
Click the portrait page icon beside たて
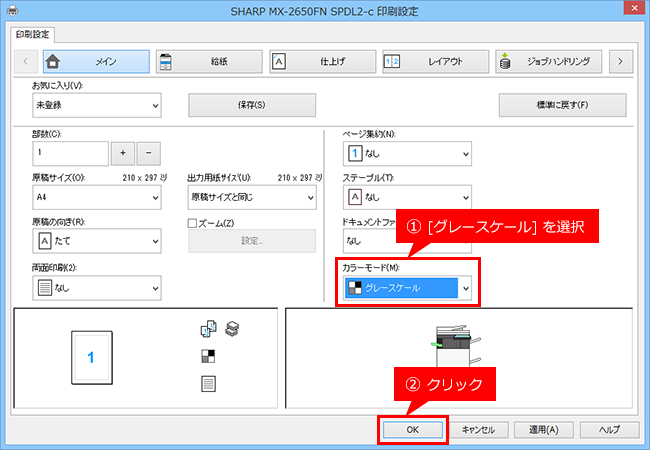(x=45, y=241)
